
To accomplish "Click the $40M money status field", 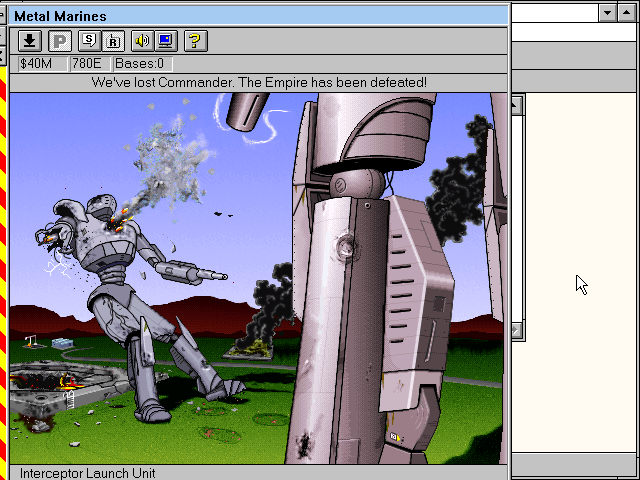I will coord(42,64).
